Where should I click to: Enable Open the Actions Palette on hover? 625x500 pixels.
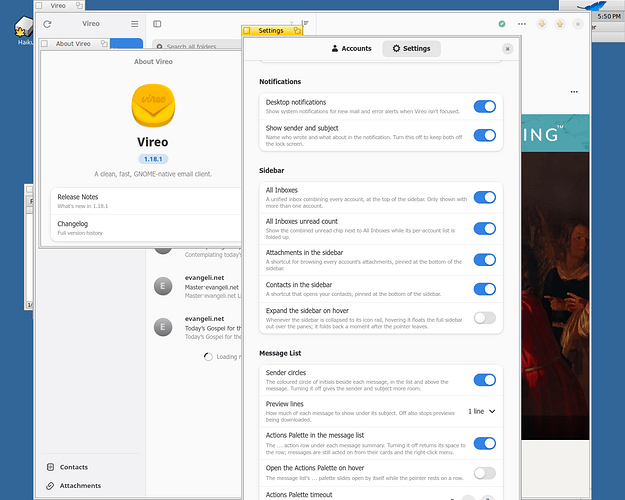485,473
